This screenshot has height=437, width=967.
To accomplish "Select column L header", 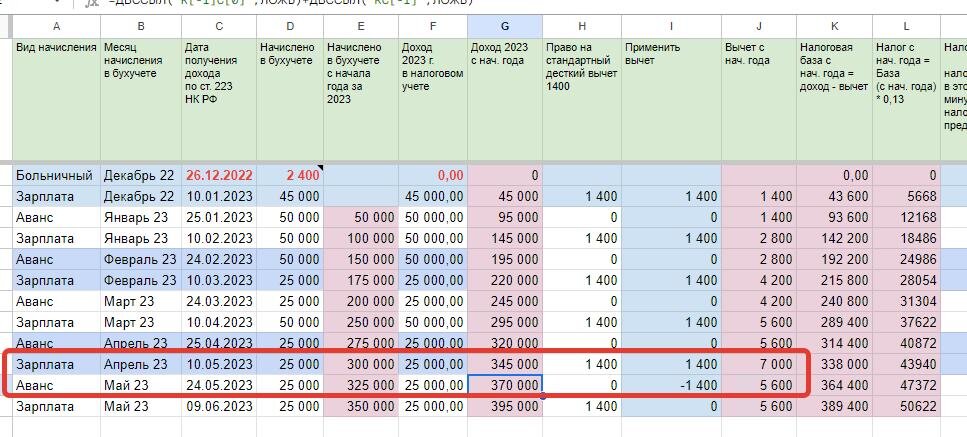I will (906, 26).
